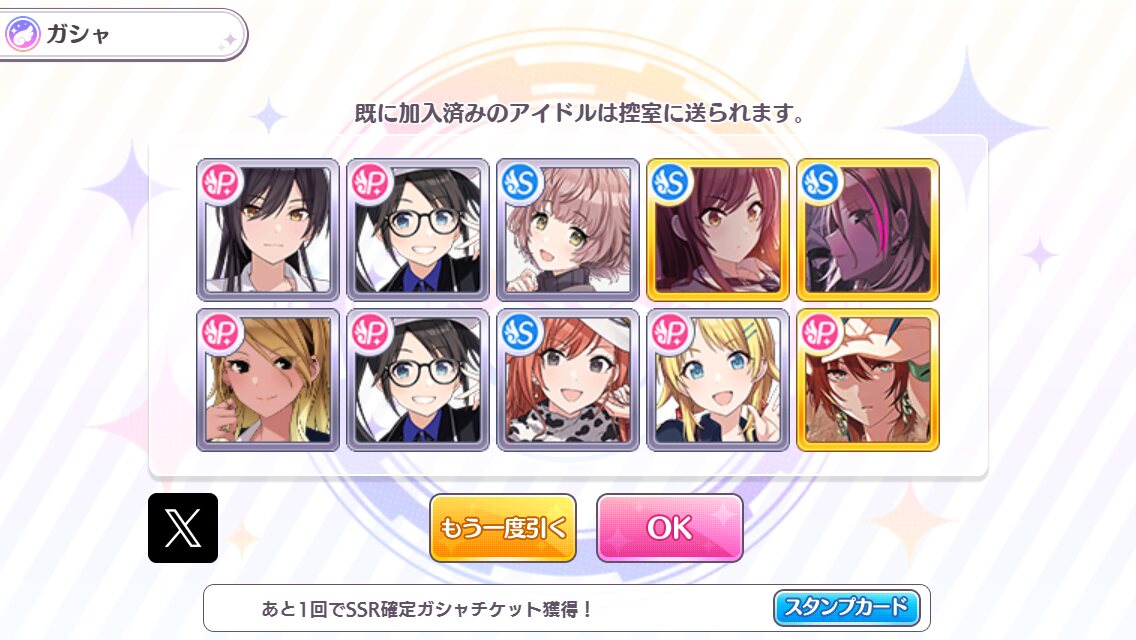The image size is (1136, 640).
Task: View the gold-framed dark red-haired idol card
Action: point(718,230)
